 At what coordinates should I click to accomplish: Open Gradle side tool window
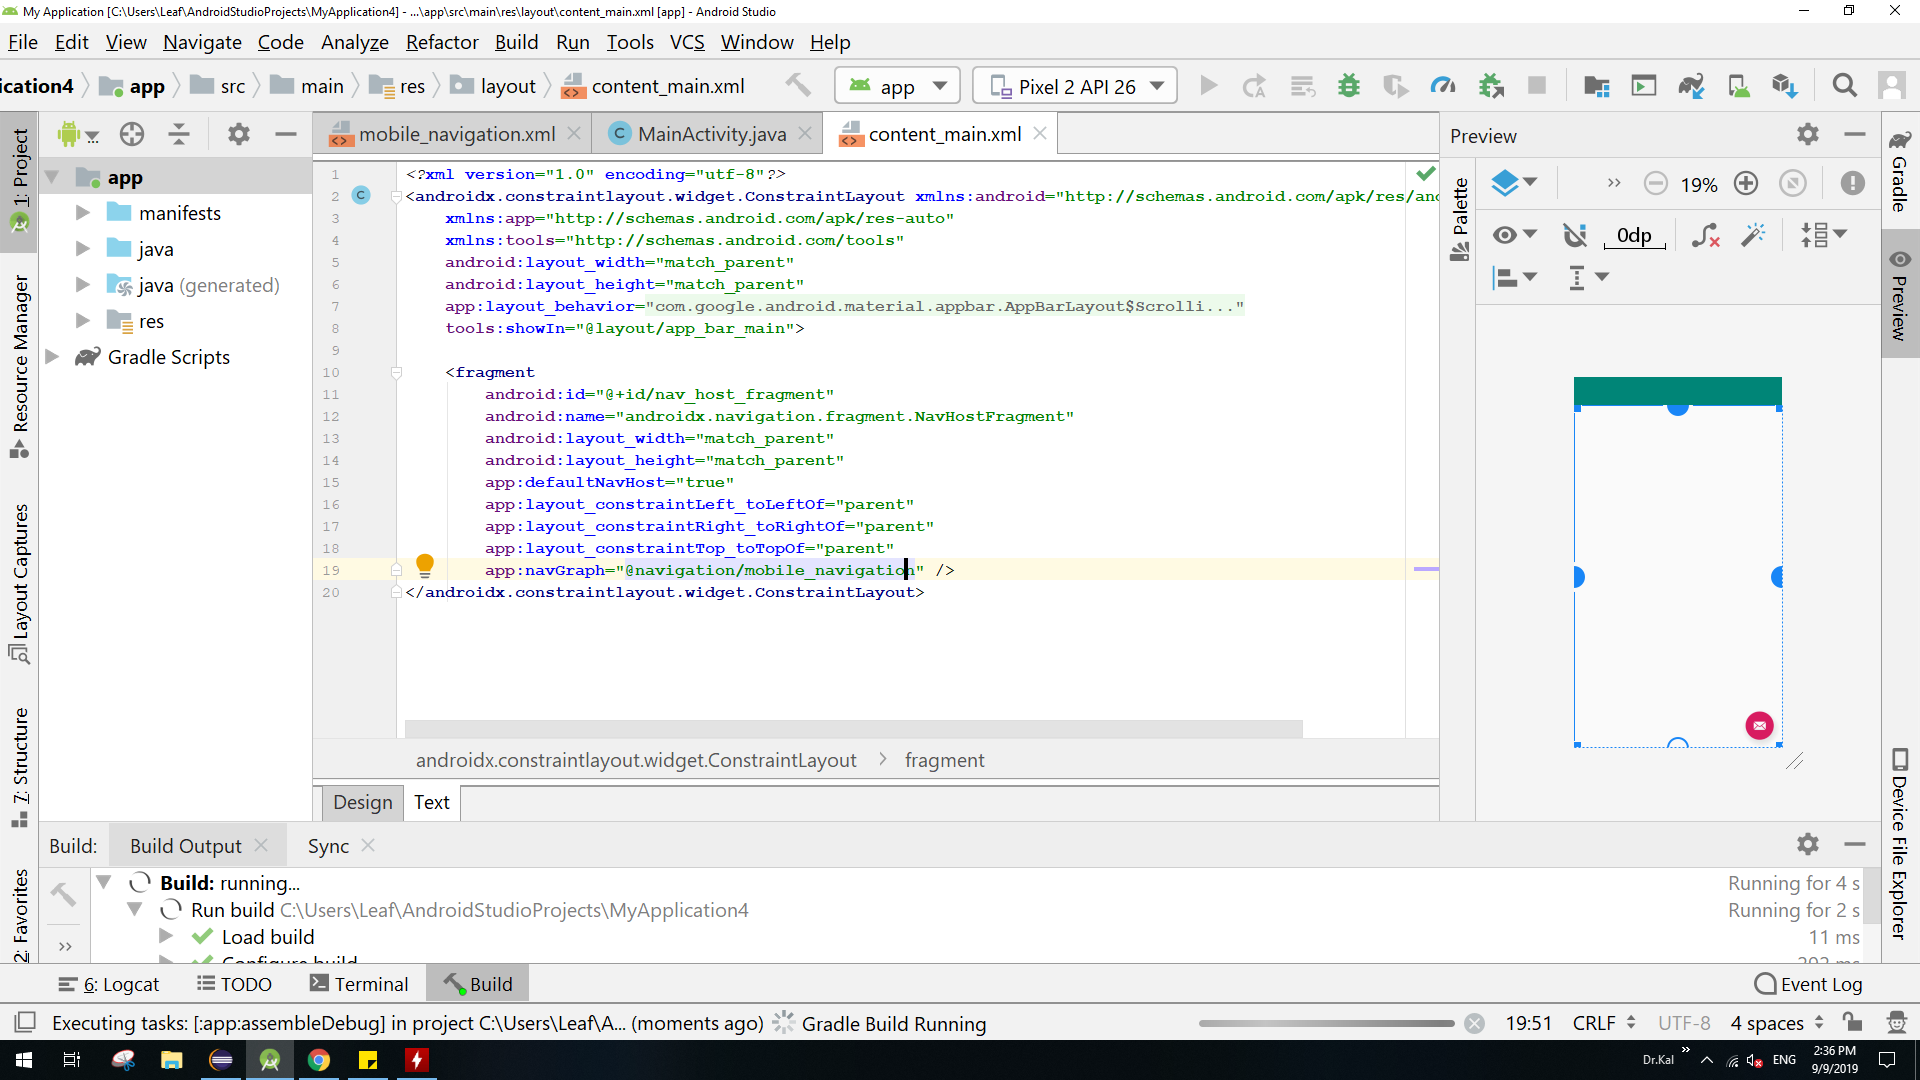[1899, 170]
